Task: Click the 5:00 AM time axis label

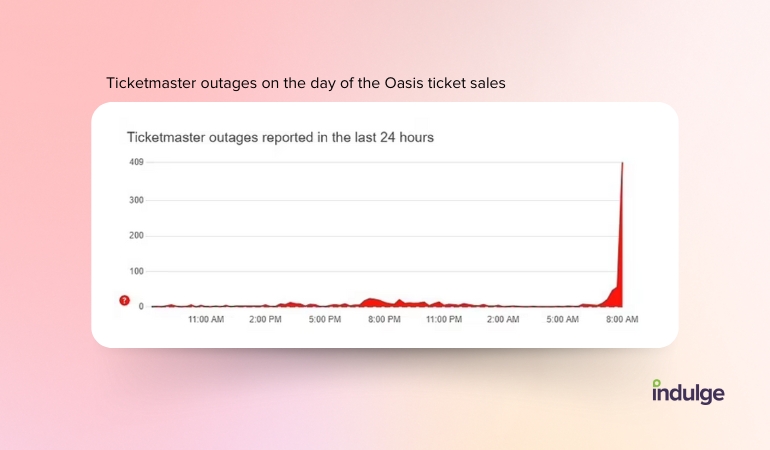Action: [x=562, y=319]
